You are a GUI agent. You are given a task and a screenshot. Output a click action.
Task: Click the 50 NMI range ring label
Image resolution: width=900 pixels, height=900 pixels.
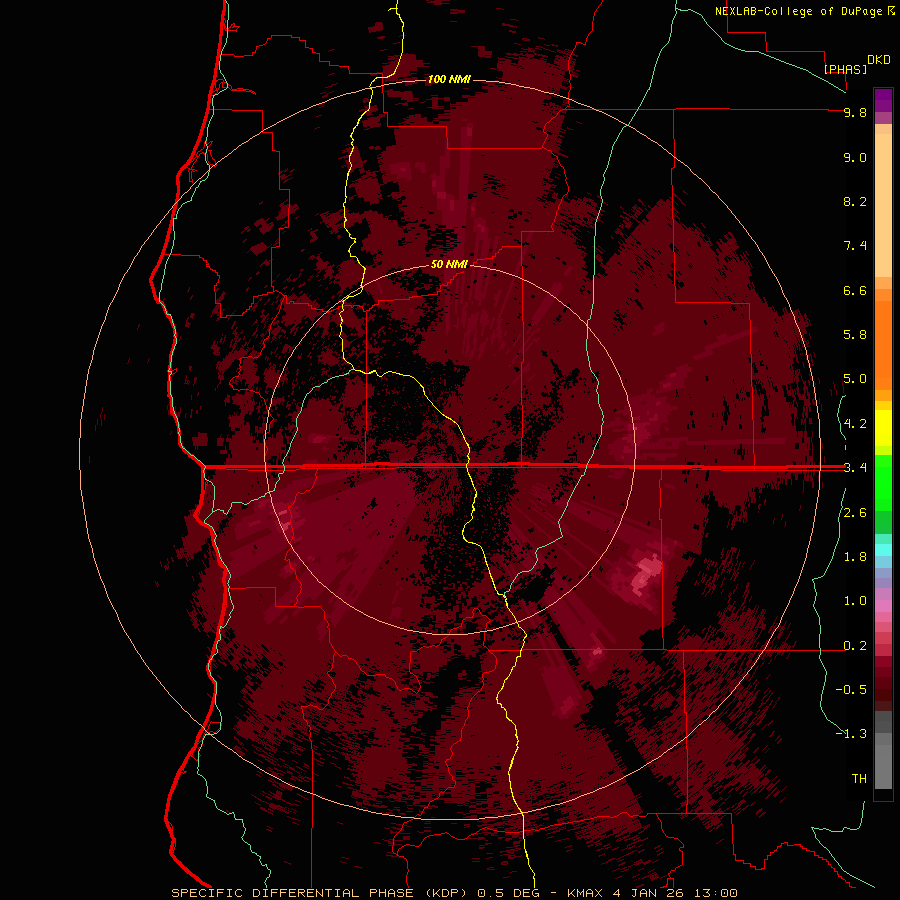click(x=449, y=265)
